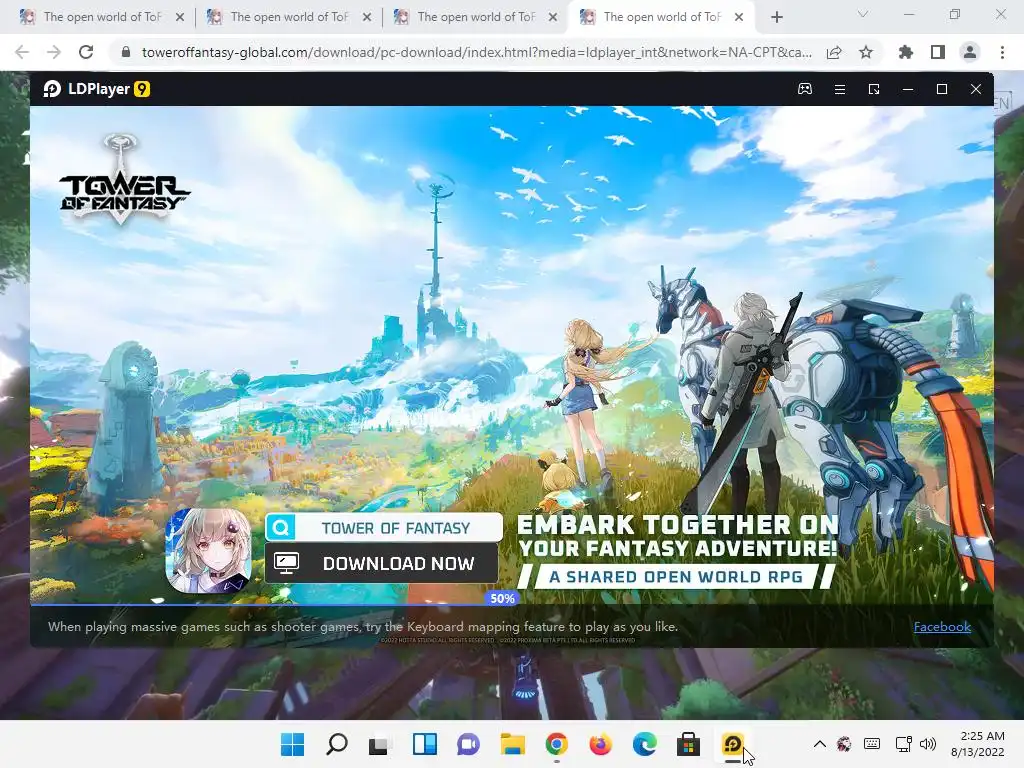Image resolution: width=1024 pixels, height=768 pixels.
Task: Close the active fourth Chrome tab
Action: tap(739, 17)
